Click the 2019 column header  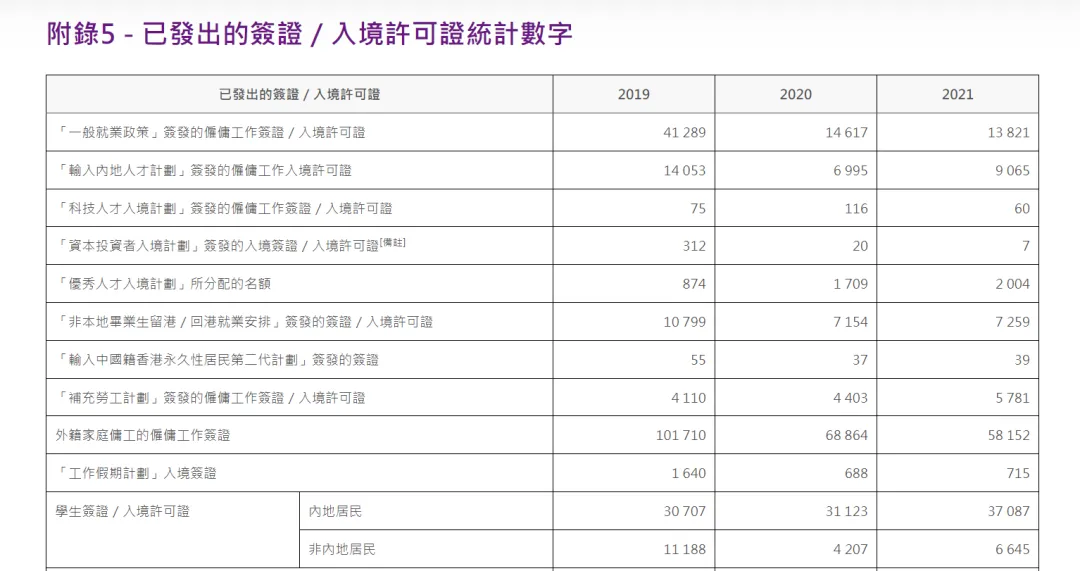click(634, 94)
